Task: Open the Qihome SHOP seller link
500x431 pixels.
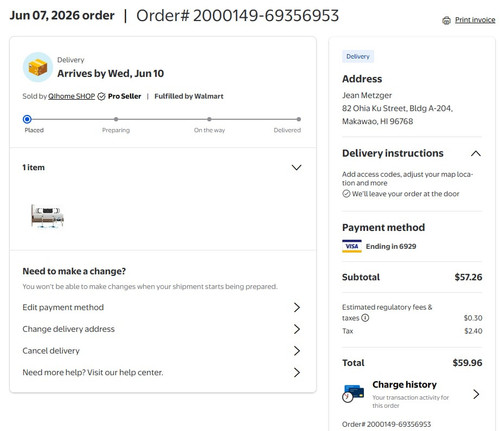Action: point(72,96)
